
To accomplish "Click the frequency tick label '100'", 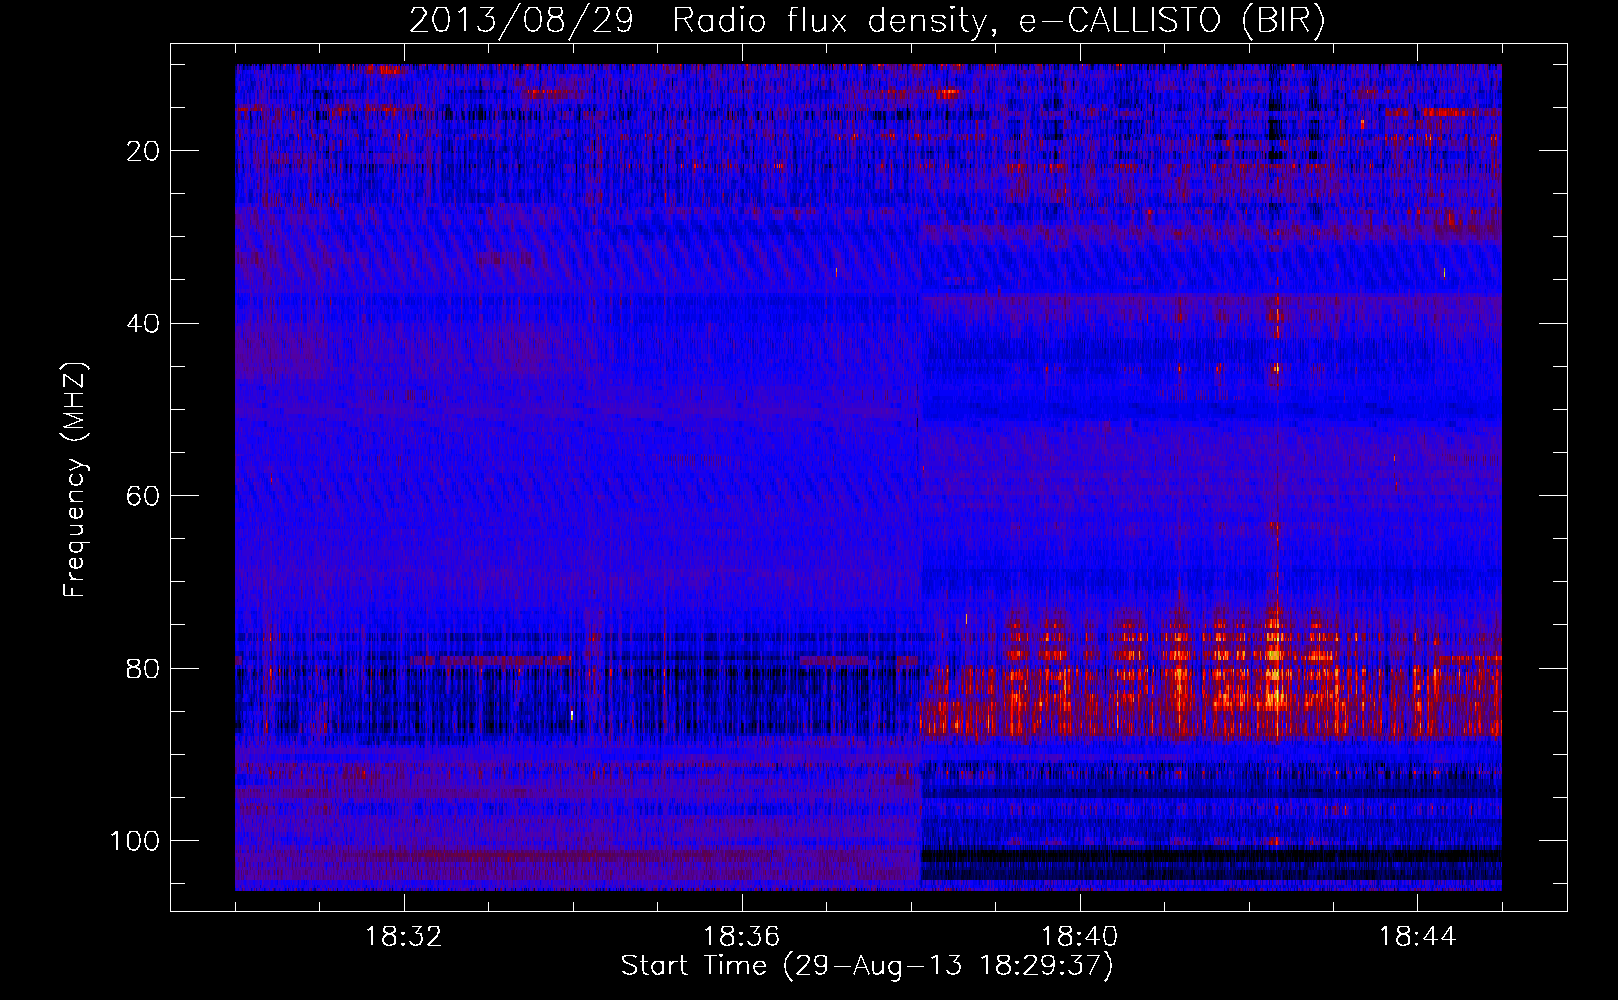I will (x=135, y=841).
